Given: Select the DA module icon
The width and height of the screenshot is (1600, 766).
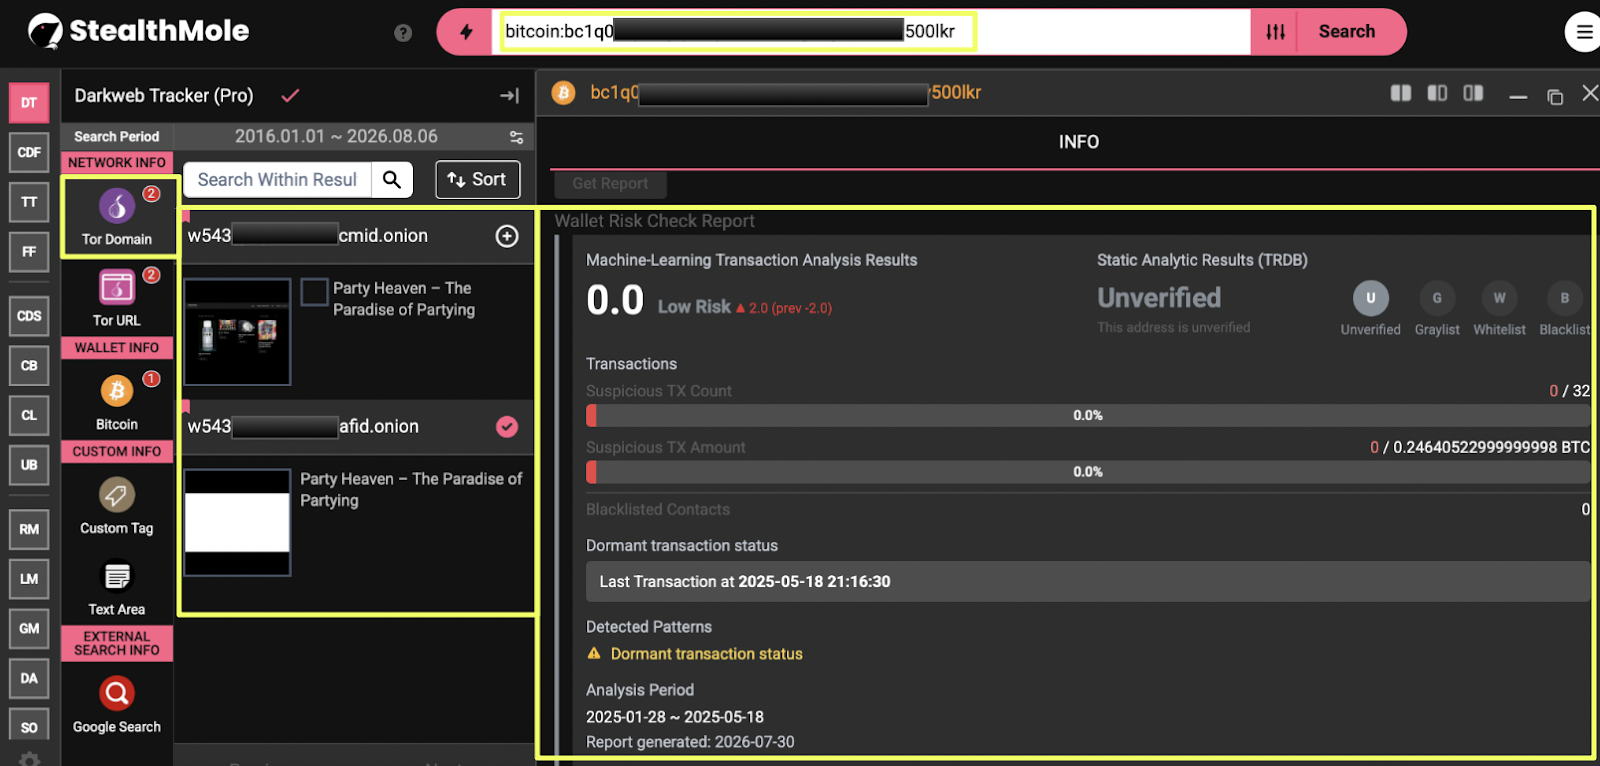Looking at the screenshot, I should tap(29, 678).
